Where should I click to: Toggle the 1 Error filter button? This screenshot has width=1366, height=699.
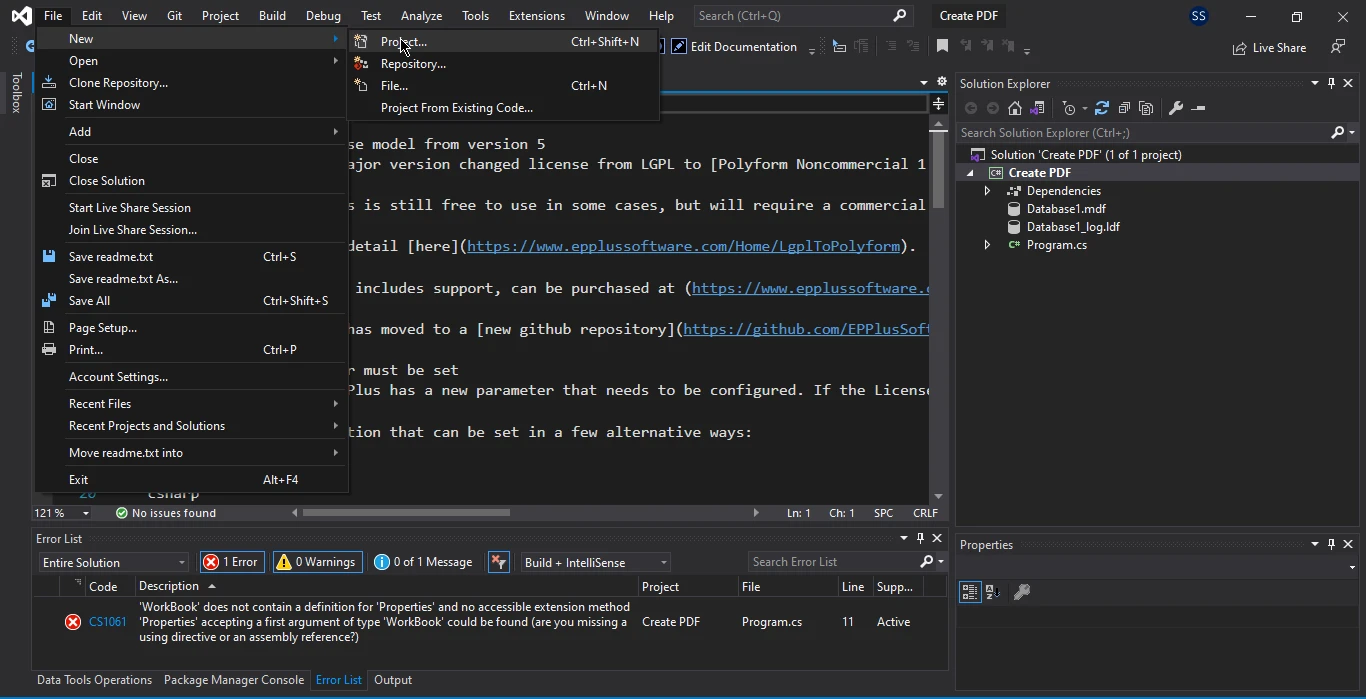point(231,562)
